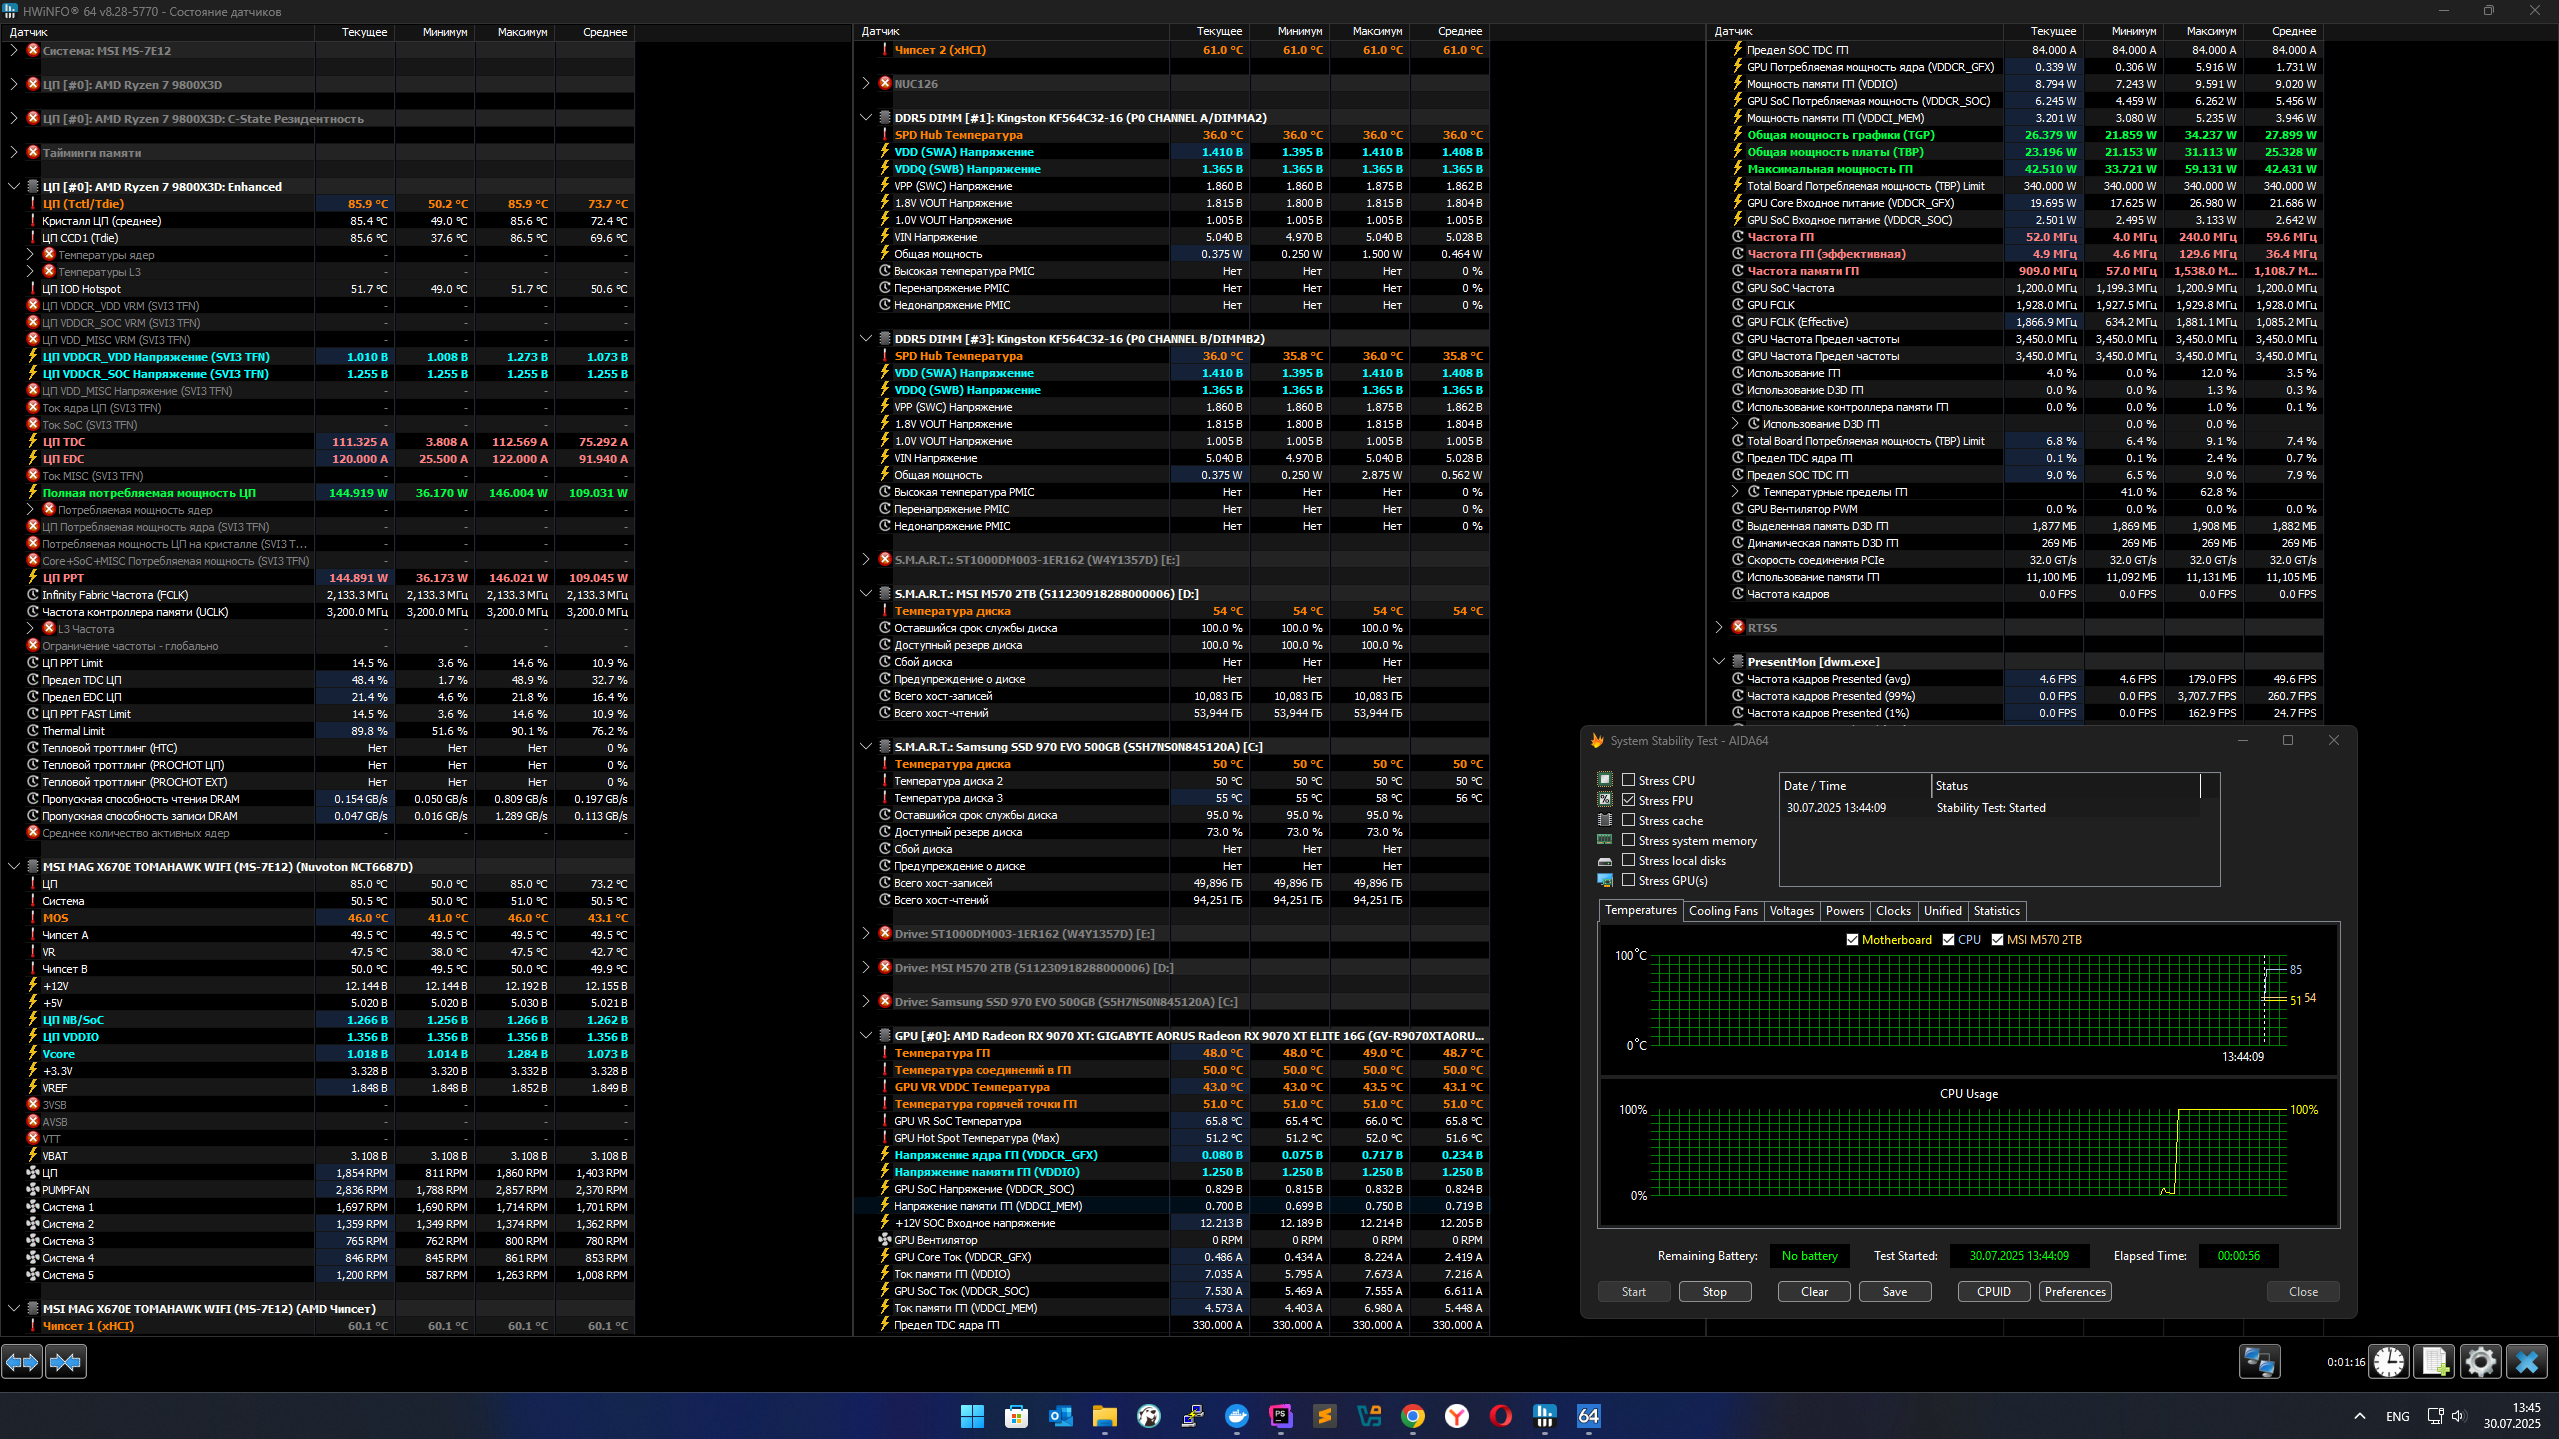Click the AIDA64 icon in taskbar
The width and height of the screenshot is (2559, 1439).
pos(1588,1416)
